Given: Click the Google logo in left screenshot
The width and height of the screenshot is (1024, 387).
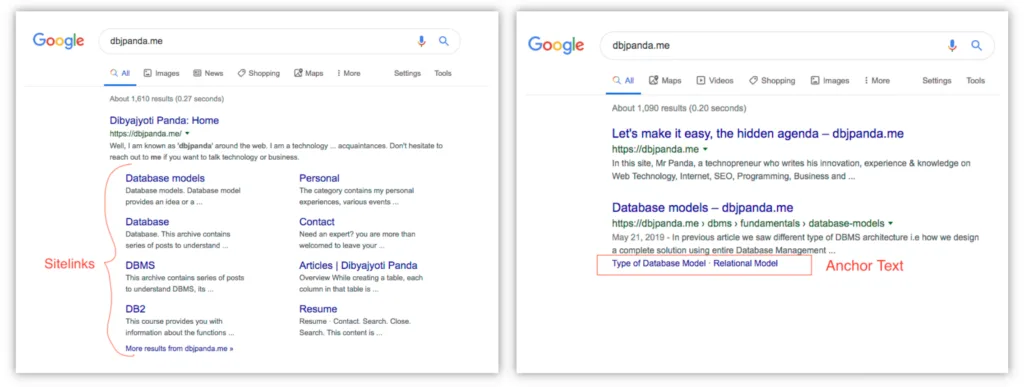Looking at the screenshot, I should coord(59,41).
